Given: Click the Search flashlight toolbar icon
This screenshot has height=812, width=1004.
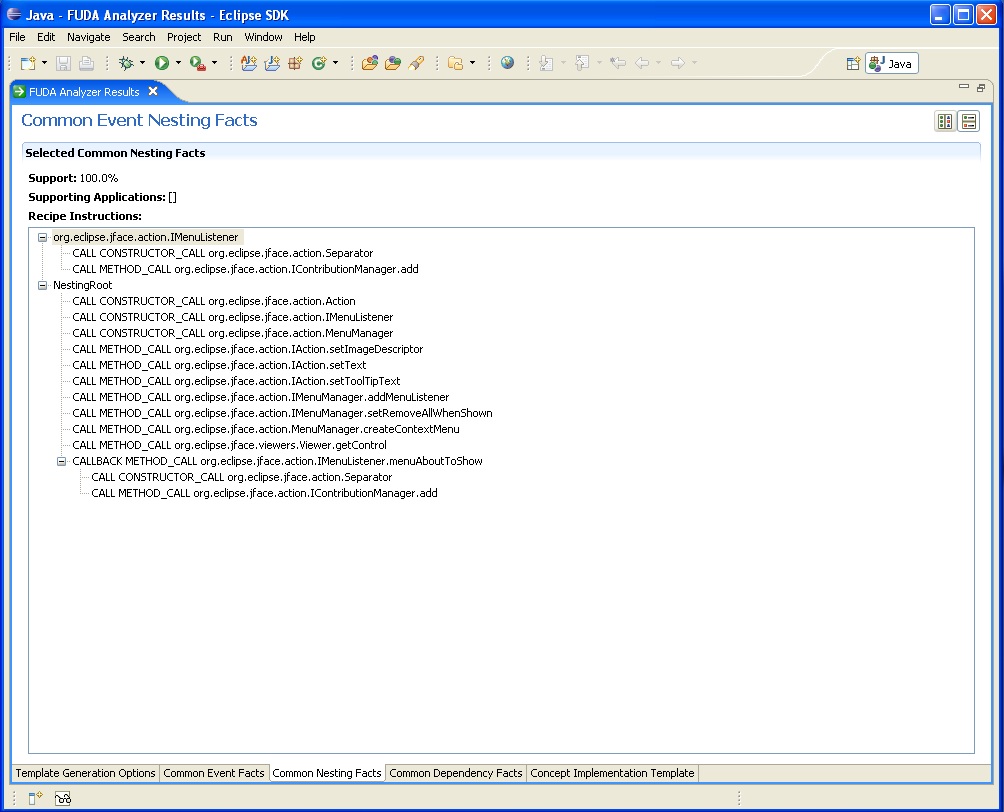Looking at the screenshot, I should 417,63.
